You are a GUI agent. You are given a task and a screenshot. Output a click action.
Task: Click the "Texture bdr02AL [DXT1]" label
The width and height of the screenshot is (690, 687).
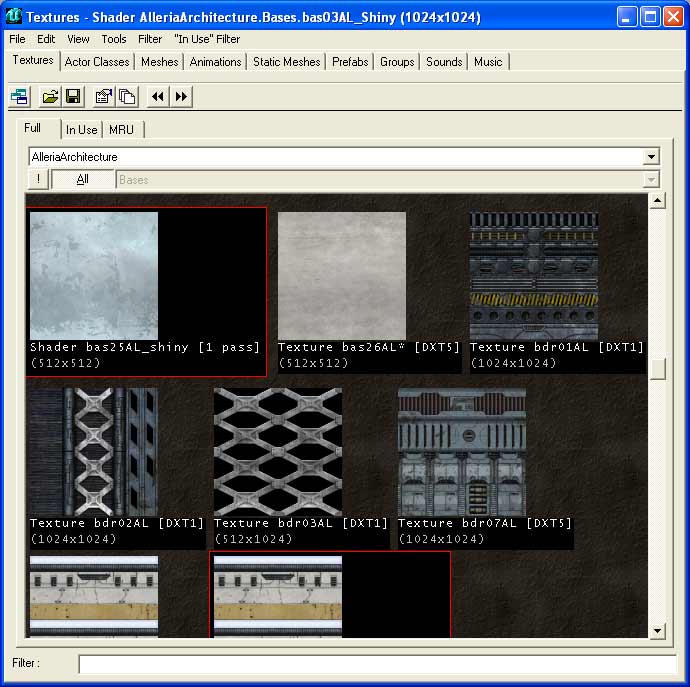117,523
